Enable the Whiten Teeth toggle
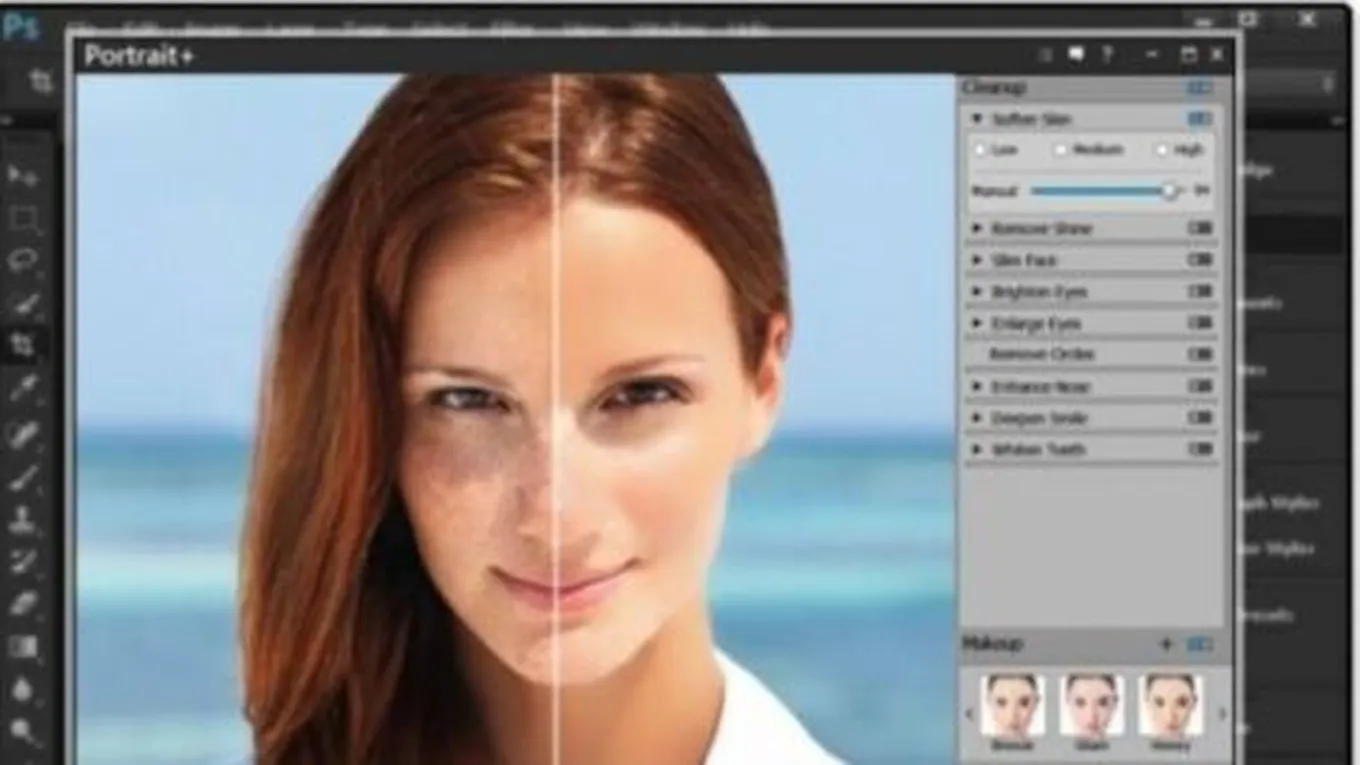1360x765 pixels. click(x=1199, y=450)
